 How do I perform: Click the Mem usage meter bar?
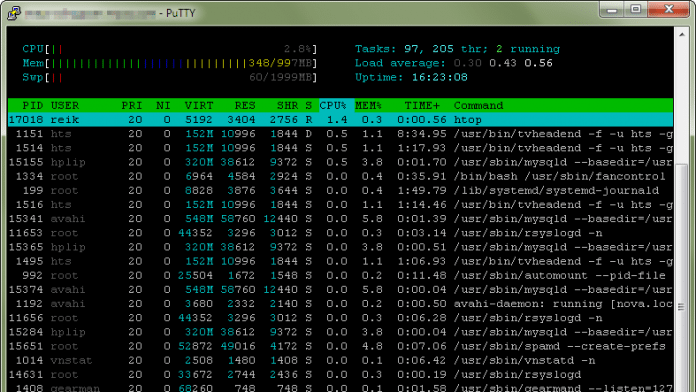coord(170,63)
